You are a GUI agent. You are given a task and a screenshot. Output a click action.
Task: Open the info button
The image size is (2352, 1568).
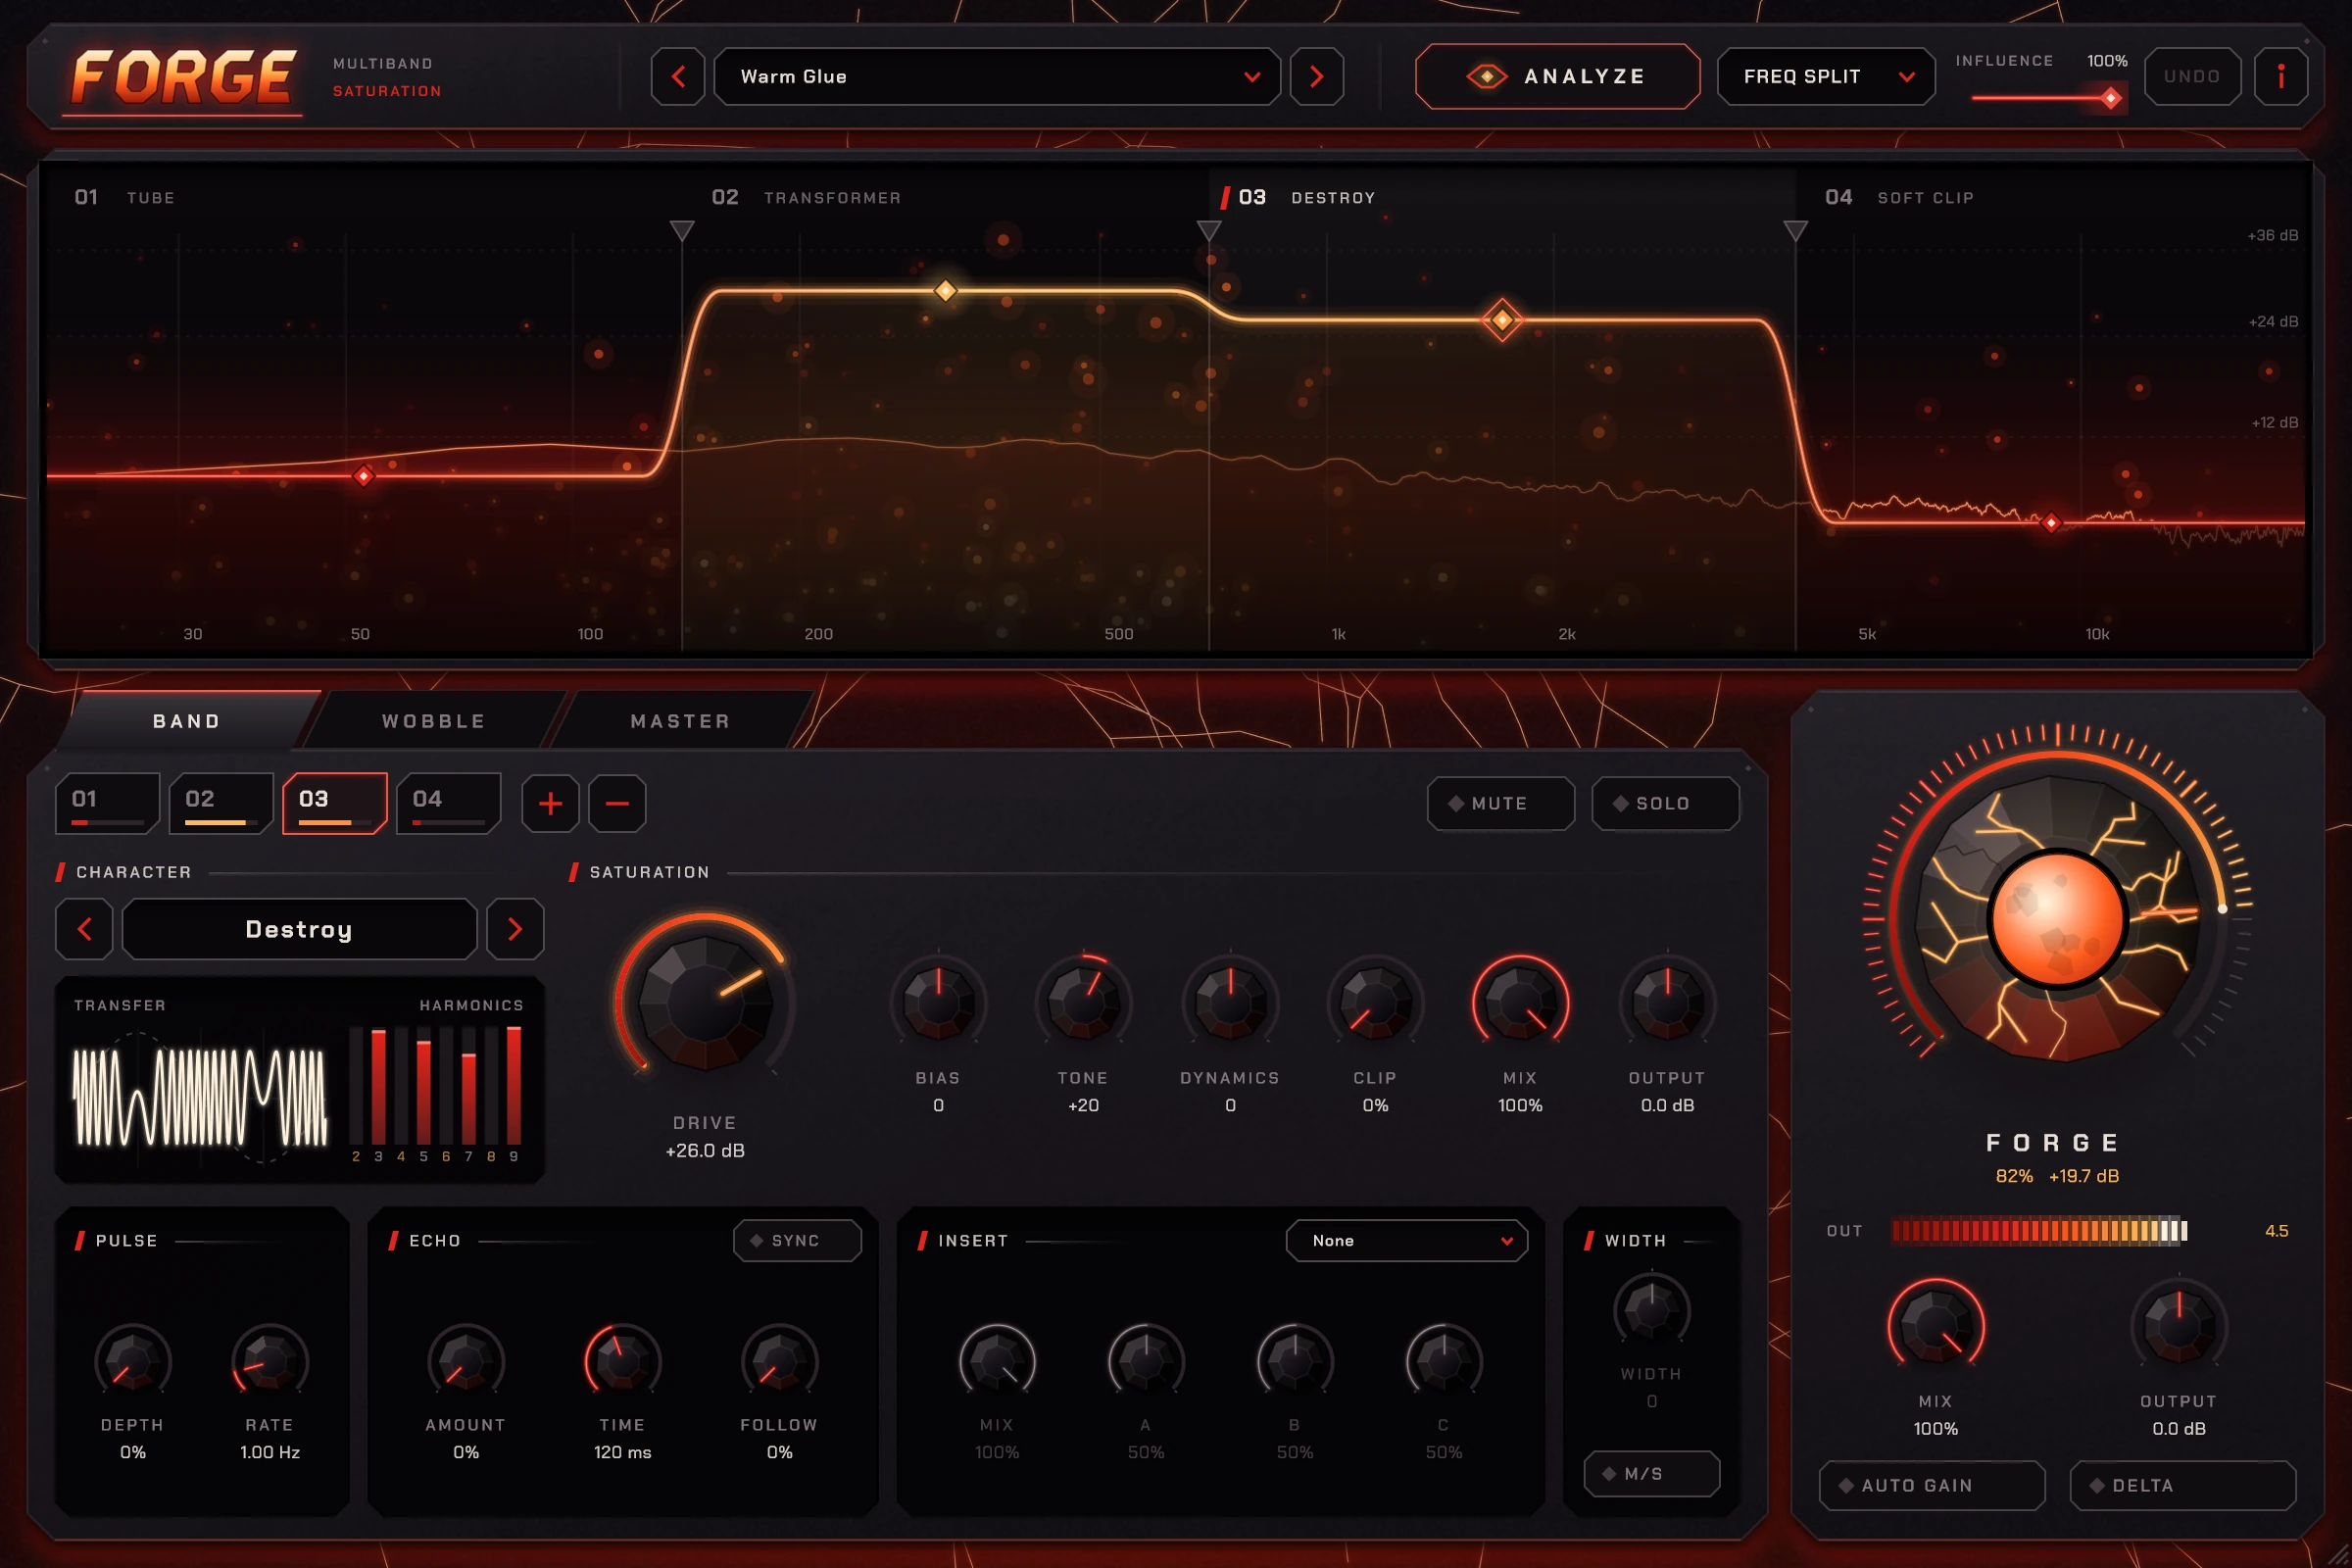click(2281, 76)
